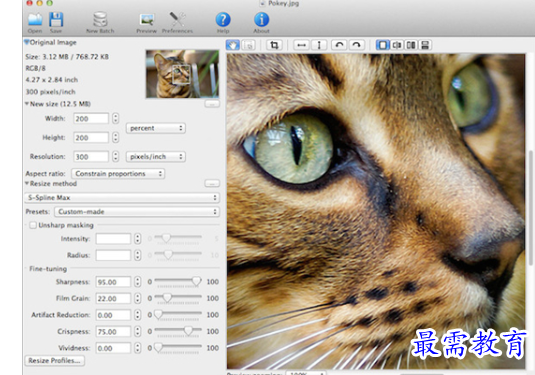Select the crop tool

click(274, 45)
